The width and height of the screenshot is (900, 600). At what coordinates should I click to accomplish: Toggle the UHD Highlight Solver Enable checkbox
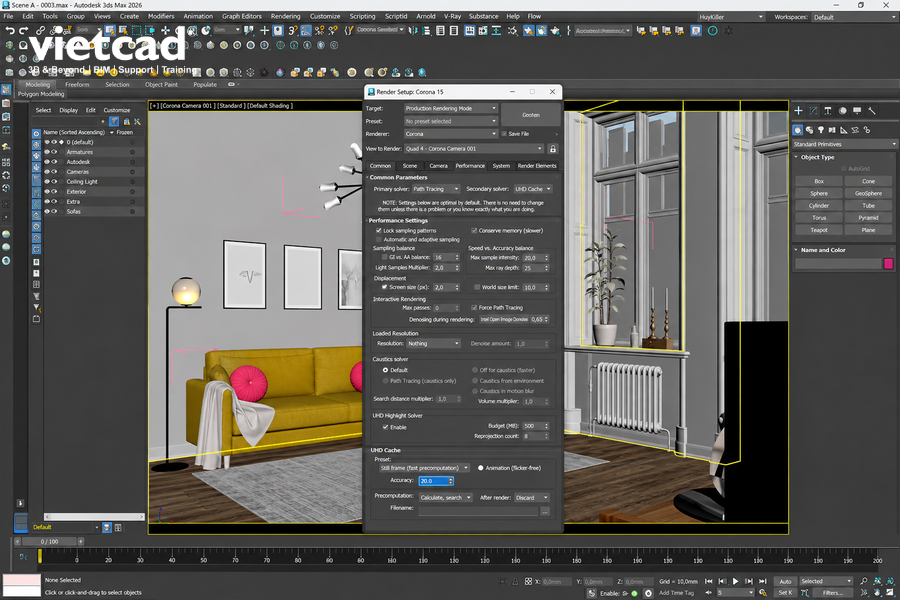[x=386, y=427]
